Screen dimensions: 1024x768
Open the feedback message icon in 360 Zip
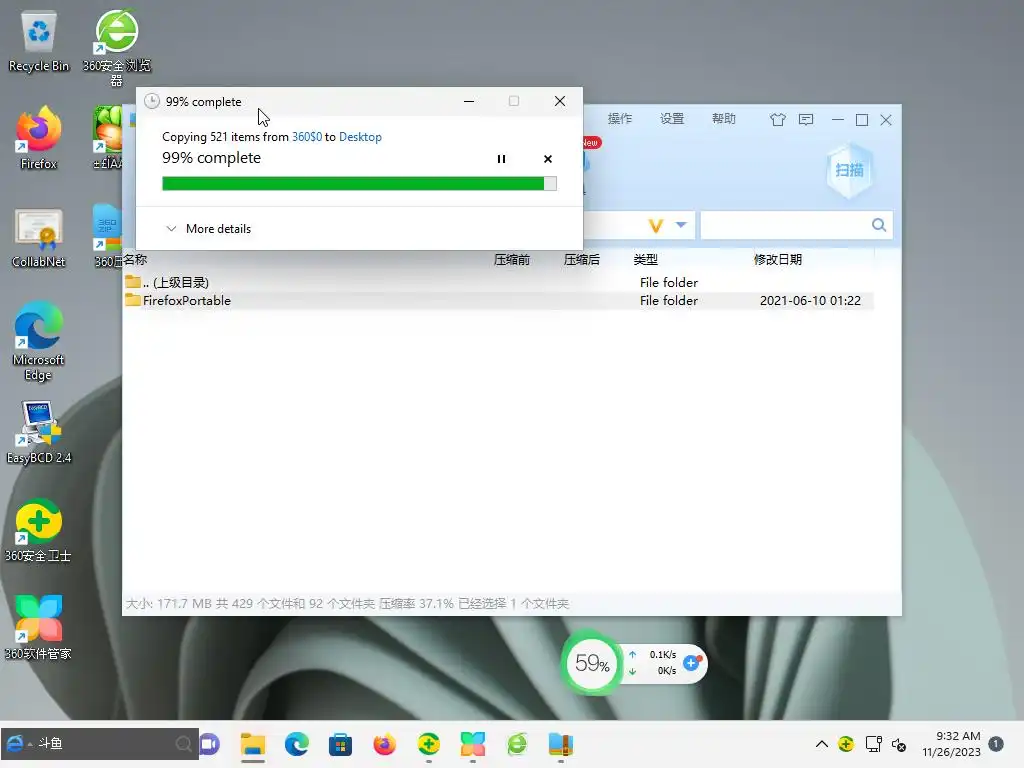806,120
